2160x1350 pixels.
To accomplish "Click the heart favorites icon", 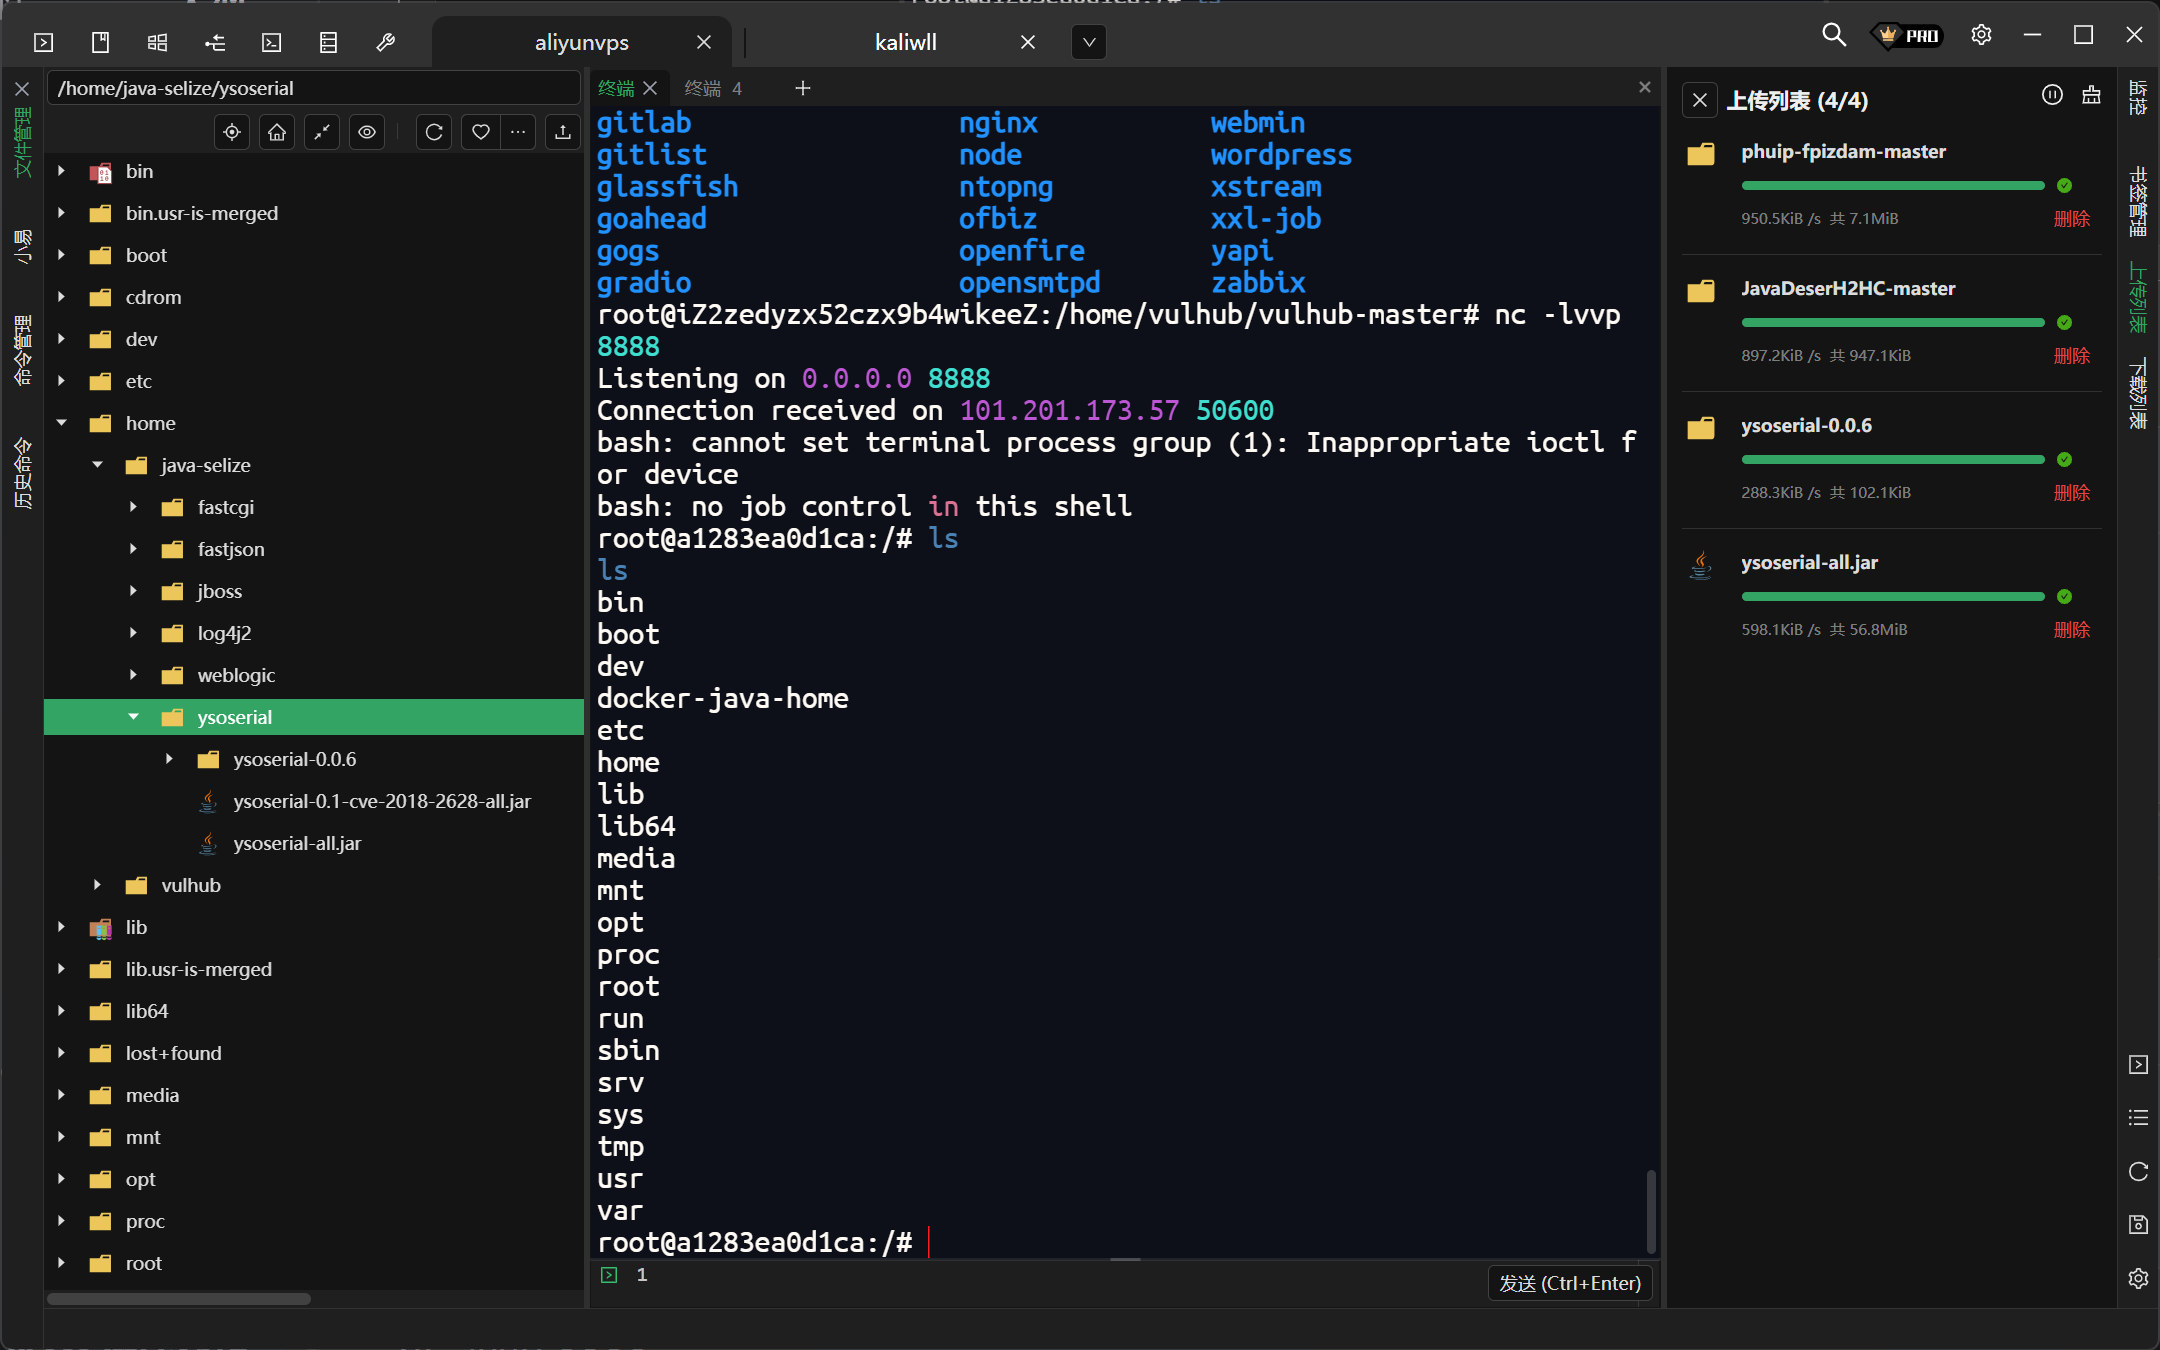I will pyautogui.click(x=481, y=132).
